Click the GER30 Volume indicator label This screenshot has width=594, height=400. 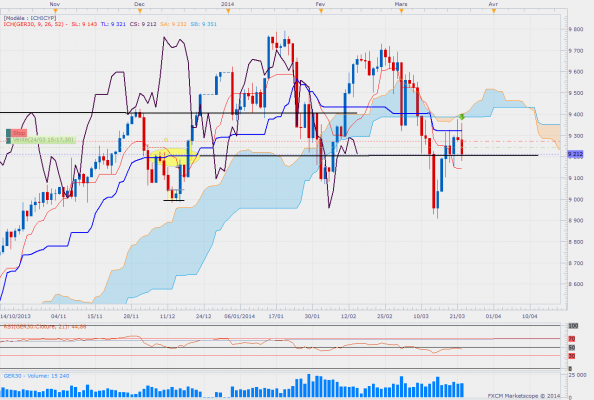pos(36,376)
